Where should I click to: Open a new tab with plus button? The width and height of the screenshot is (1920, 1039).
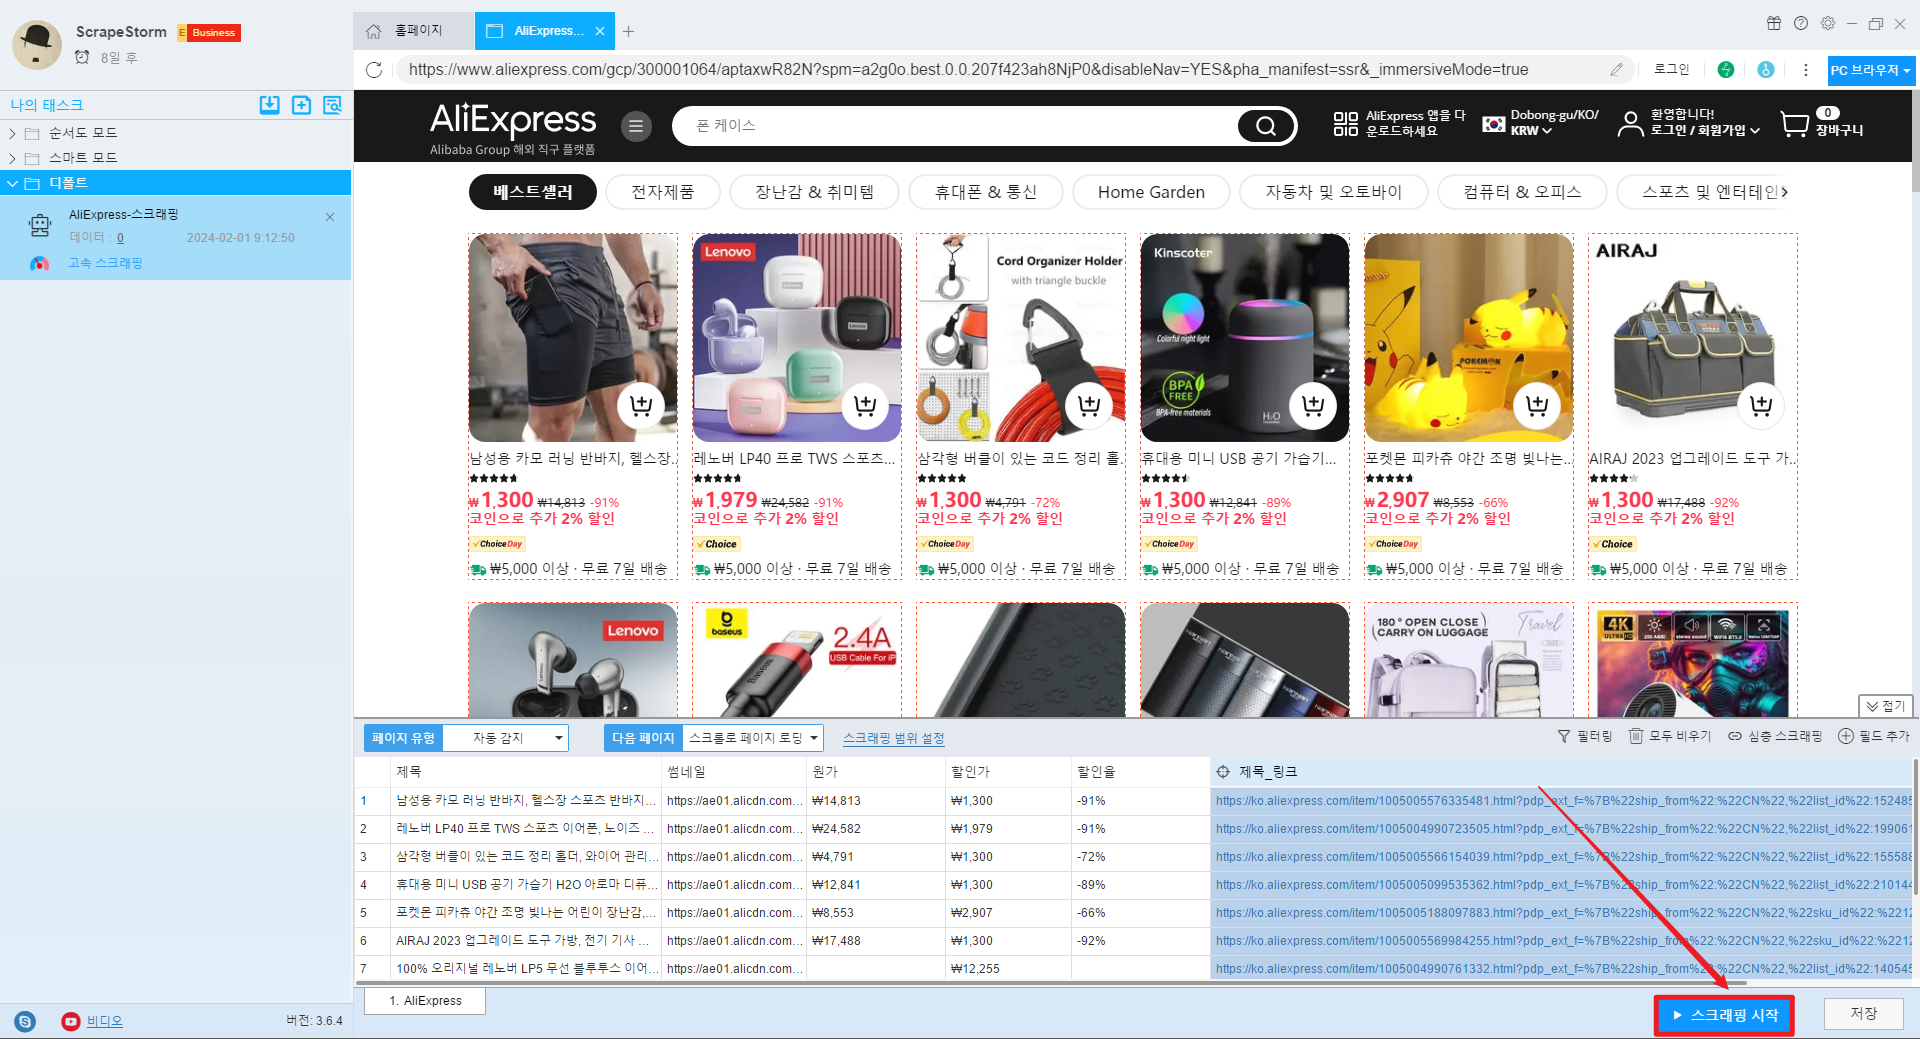pyautogui.click(x=628, y=31)
